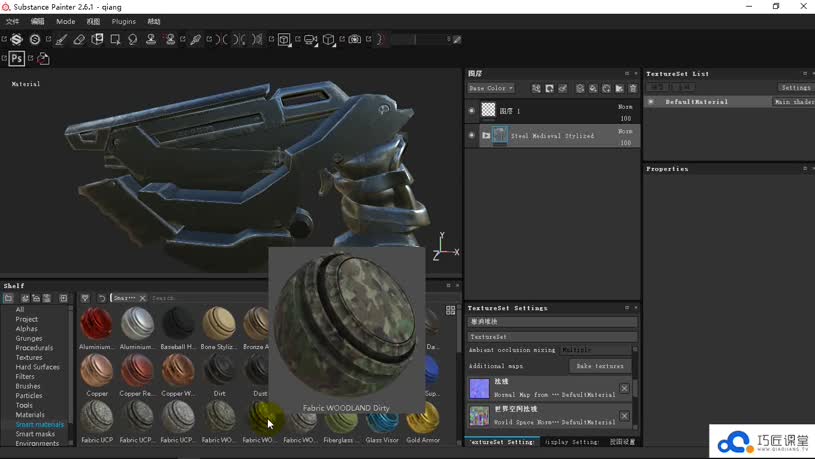
Task: Open the 帮助 menu
Action: (x=154, y=21)
